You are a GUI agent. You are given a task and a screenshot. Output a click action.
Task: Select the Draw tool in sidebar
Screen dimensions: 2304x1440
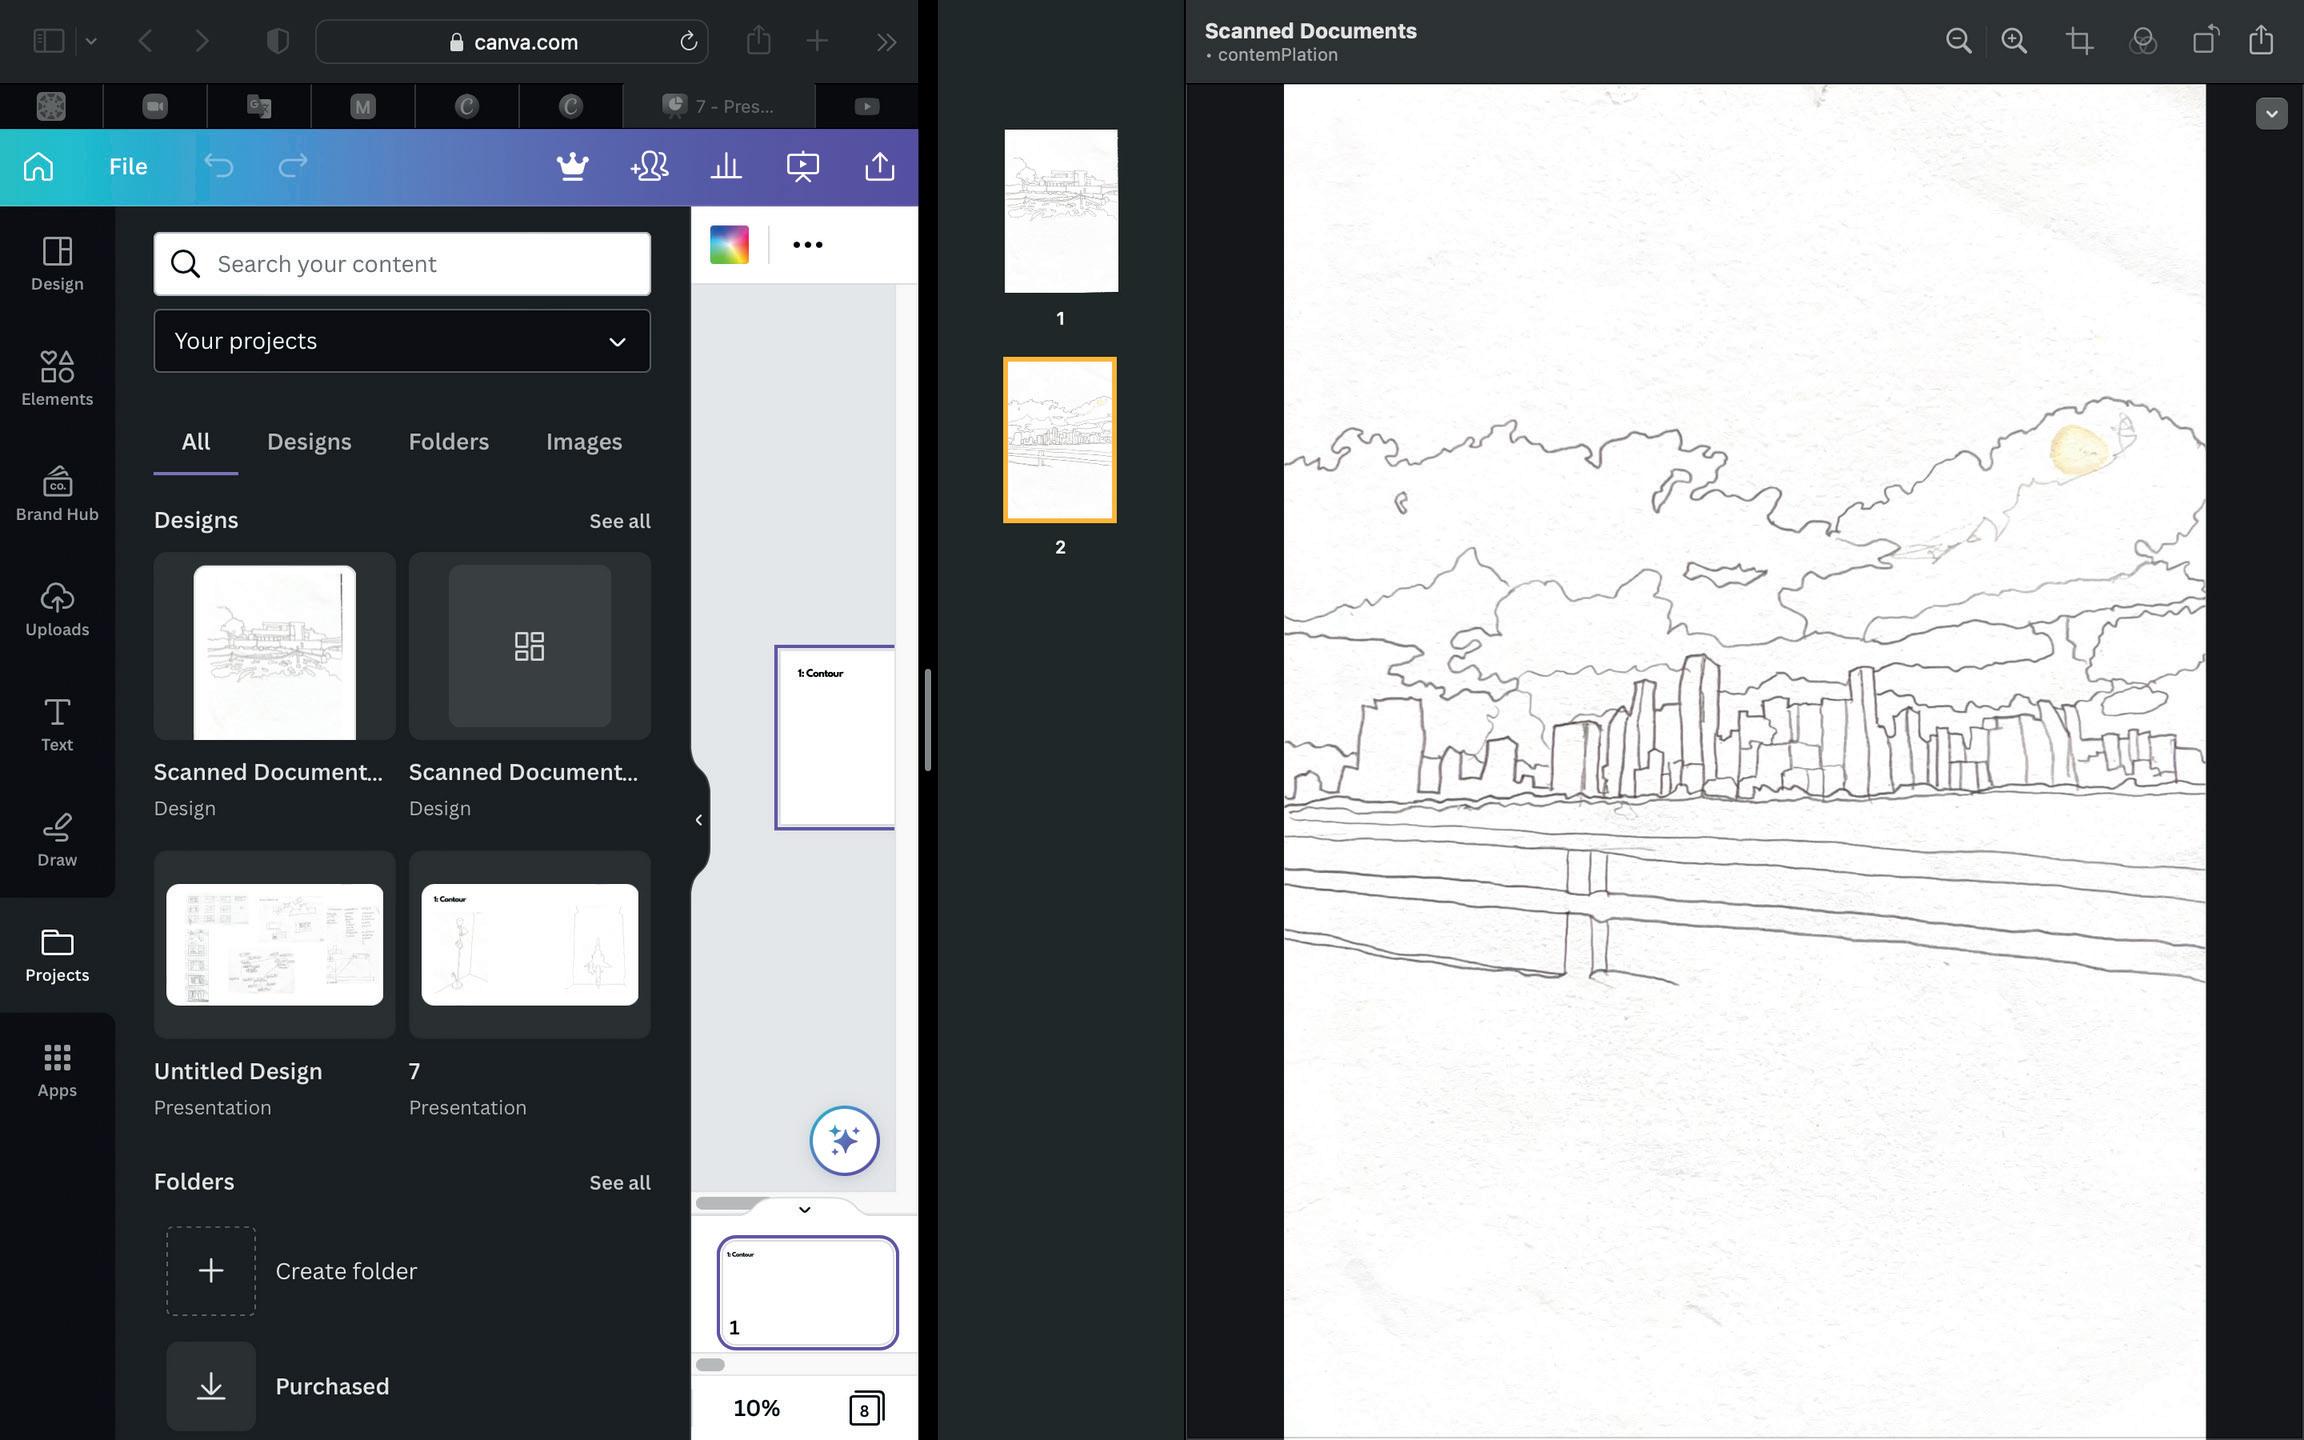point(57,839)
